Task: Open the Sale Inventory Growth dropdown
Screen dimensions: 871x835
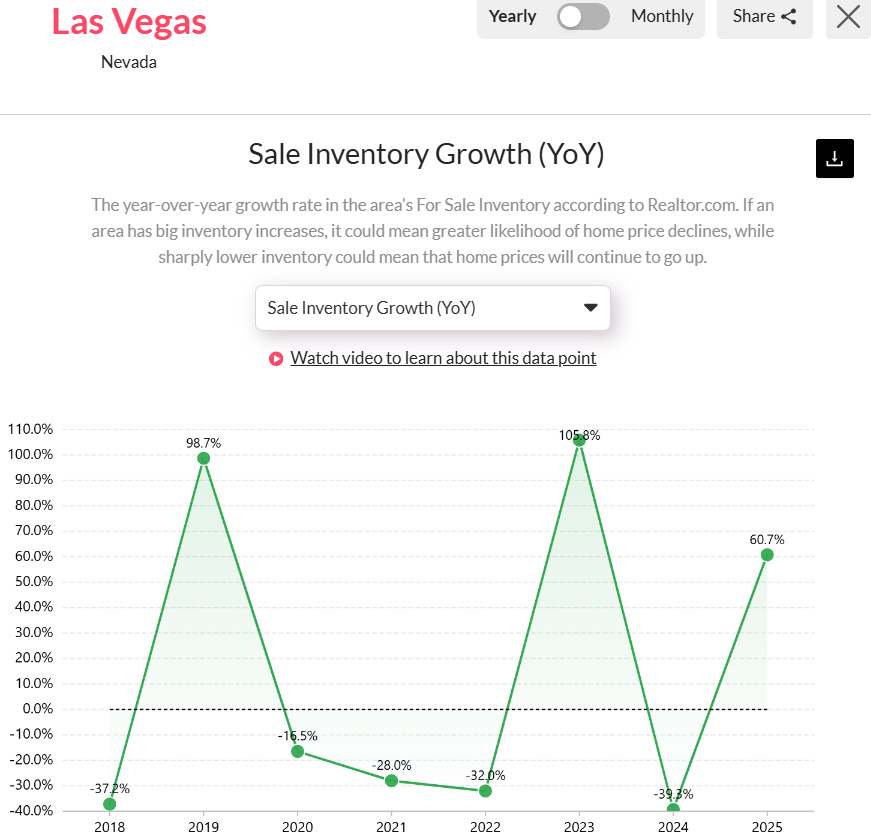Action: point(432,308)
